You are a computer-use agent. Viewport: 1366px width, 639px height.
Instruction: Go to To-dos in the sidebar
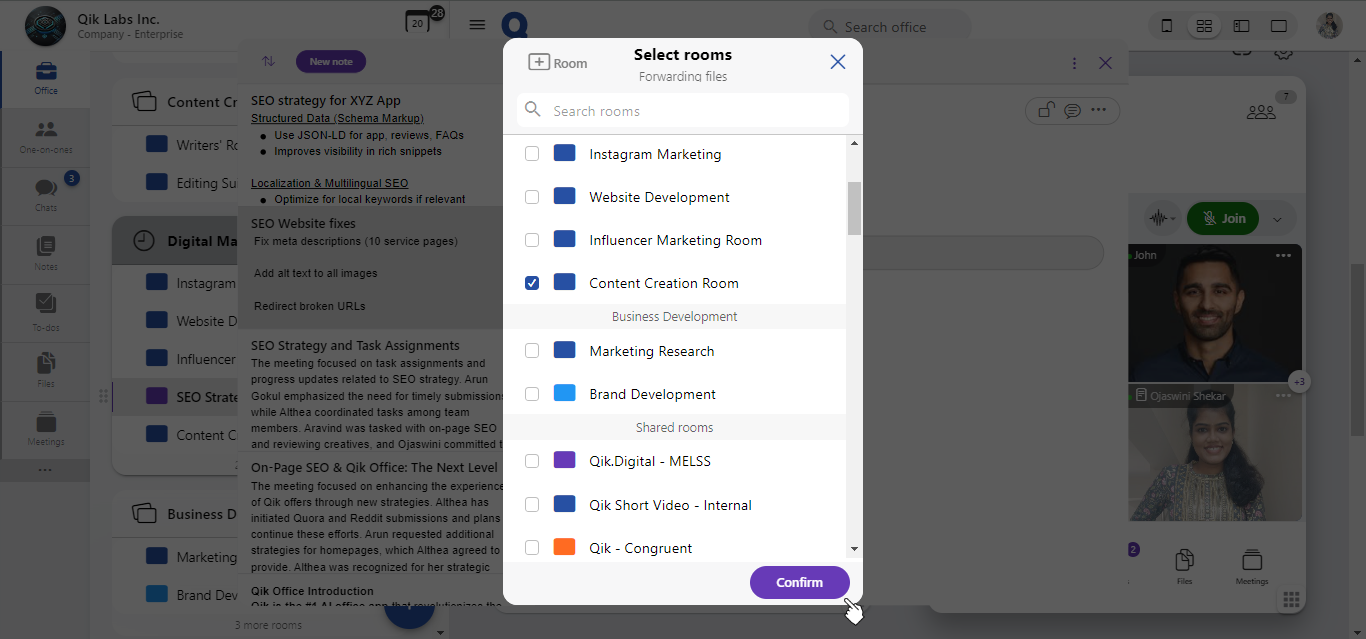(x=46, y=310)
